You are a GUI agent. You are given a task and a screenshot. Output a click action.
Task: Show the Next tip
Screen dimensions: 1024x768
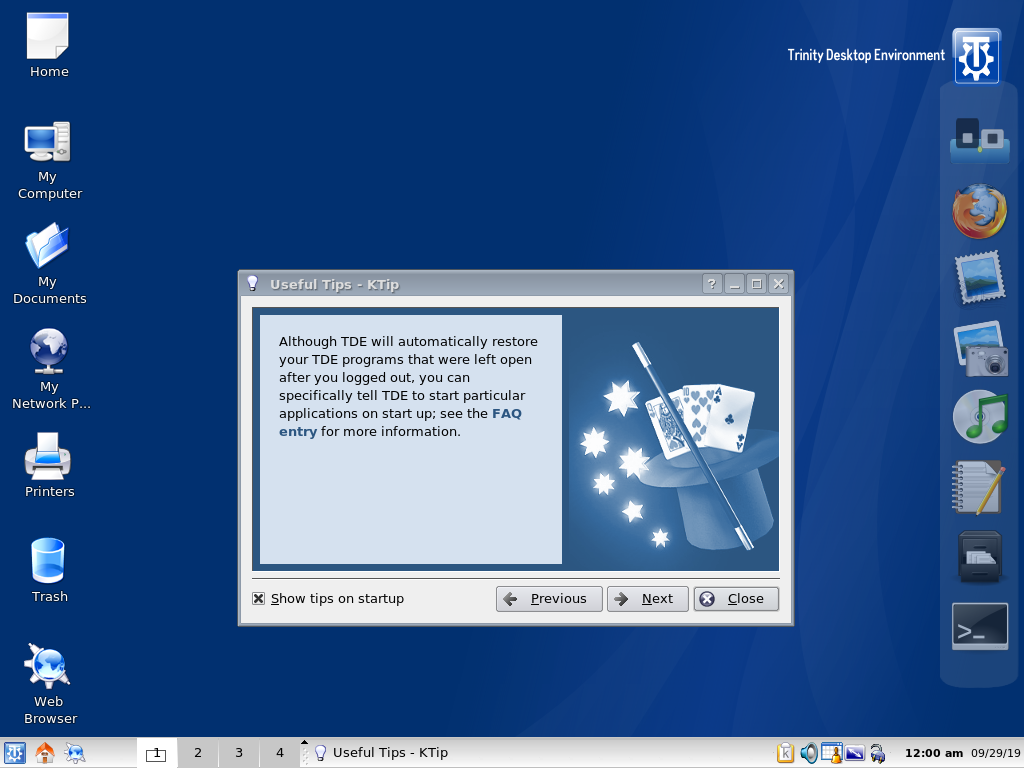click(x=648, y=599)
